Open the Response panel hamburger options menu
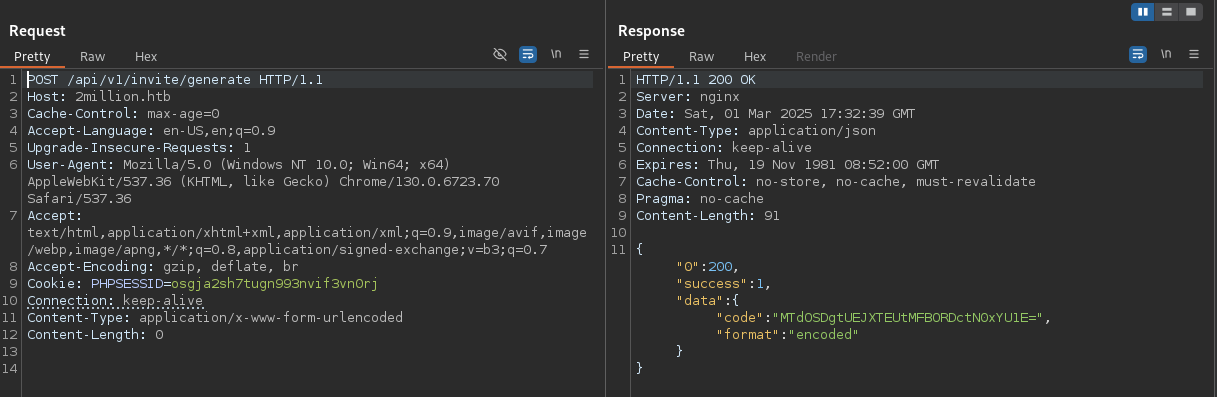The height and width of the screenshot is (397, 1217). (1194, 55)
